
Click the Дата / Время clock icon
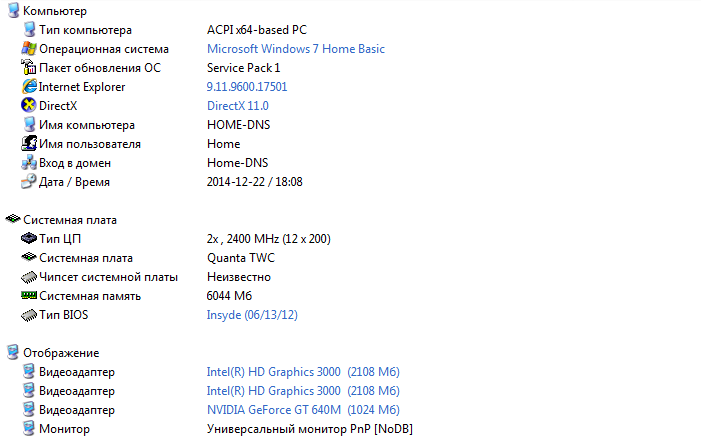coord(28,182)
